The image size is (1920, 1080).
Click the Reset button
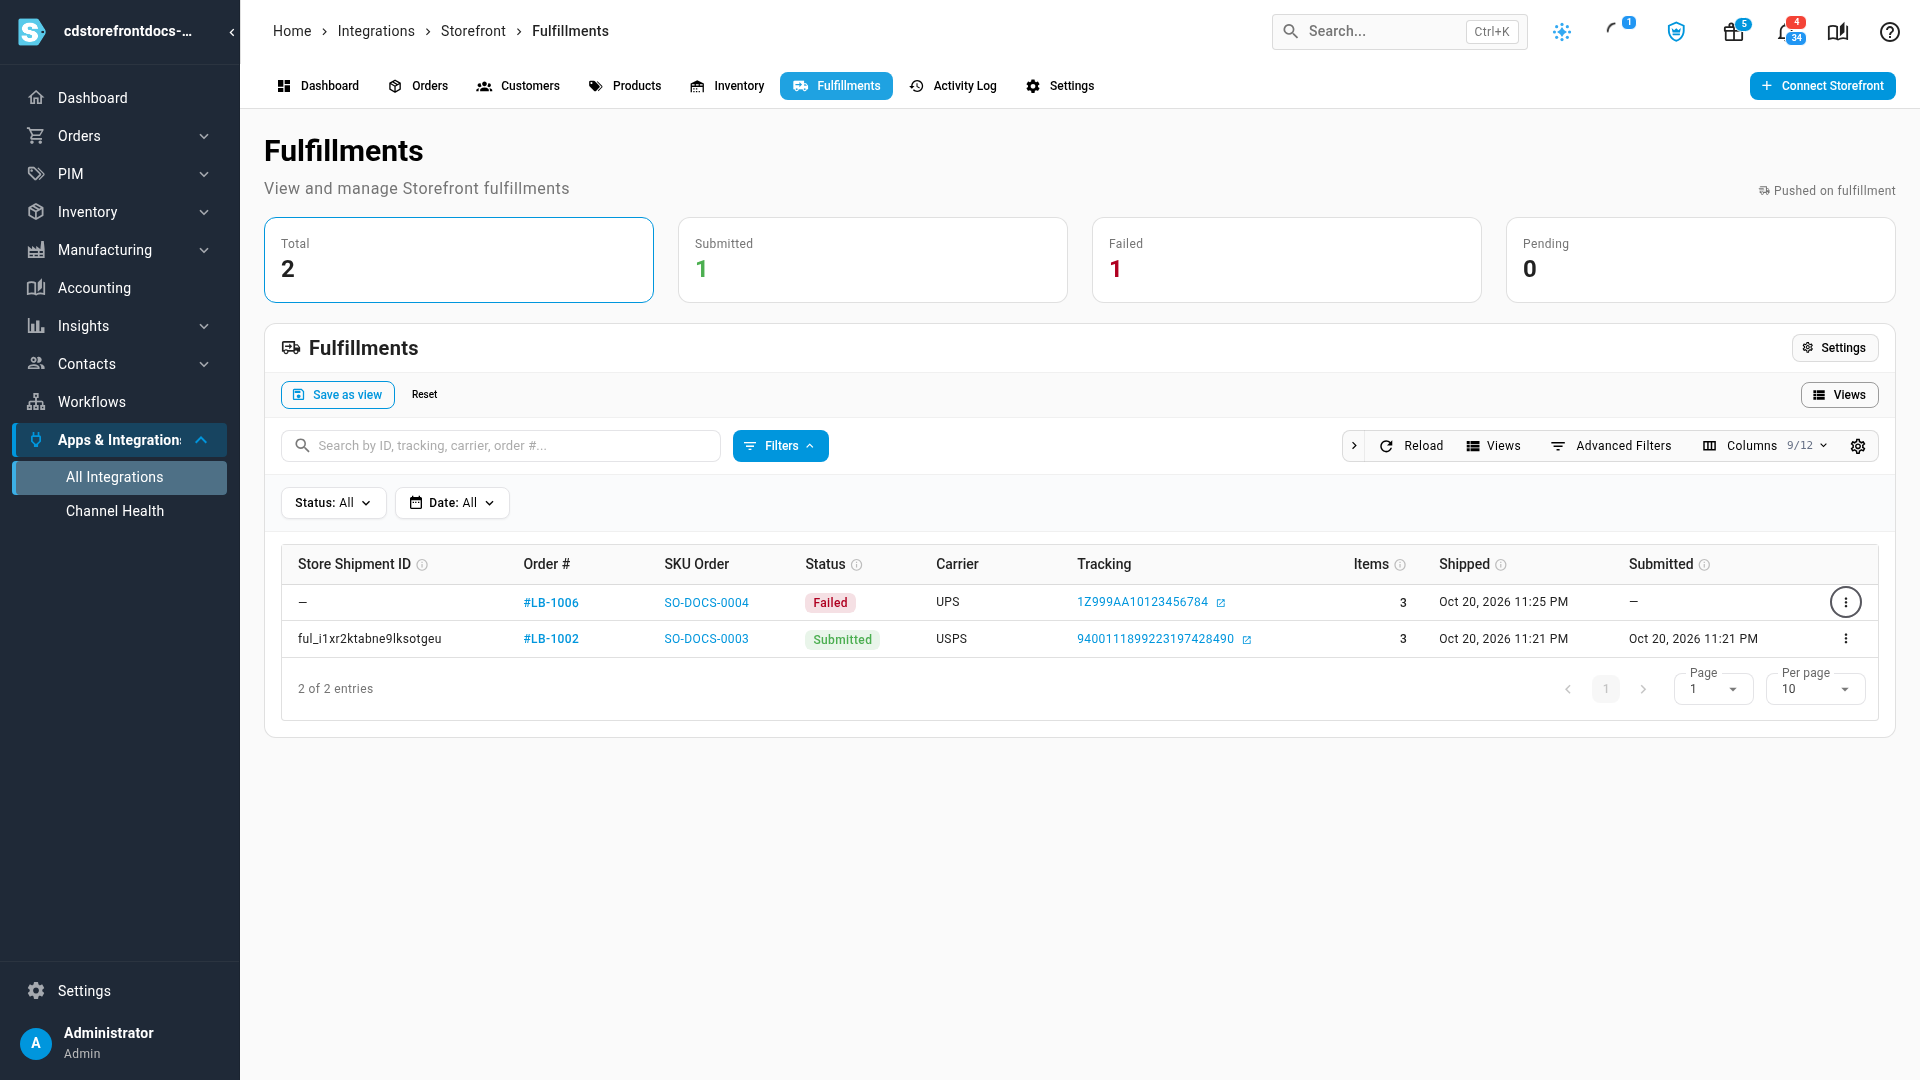(424, 395)
